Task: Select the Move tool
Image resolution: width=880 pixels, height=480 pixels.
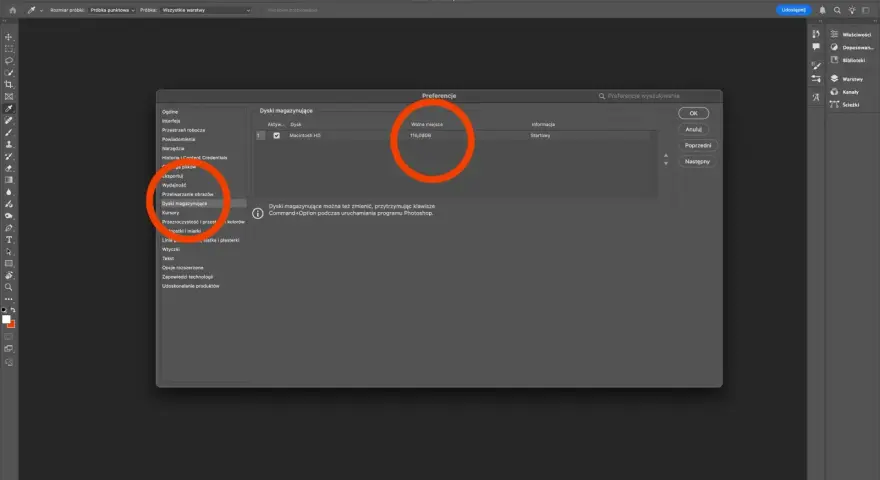Action: click(8, 37)
